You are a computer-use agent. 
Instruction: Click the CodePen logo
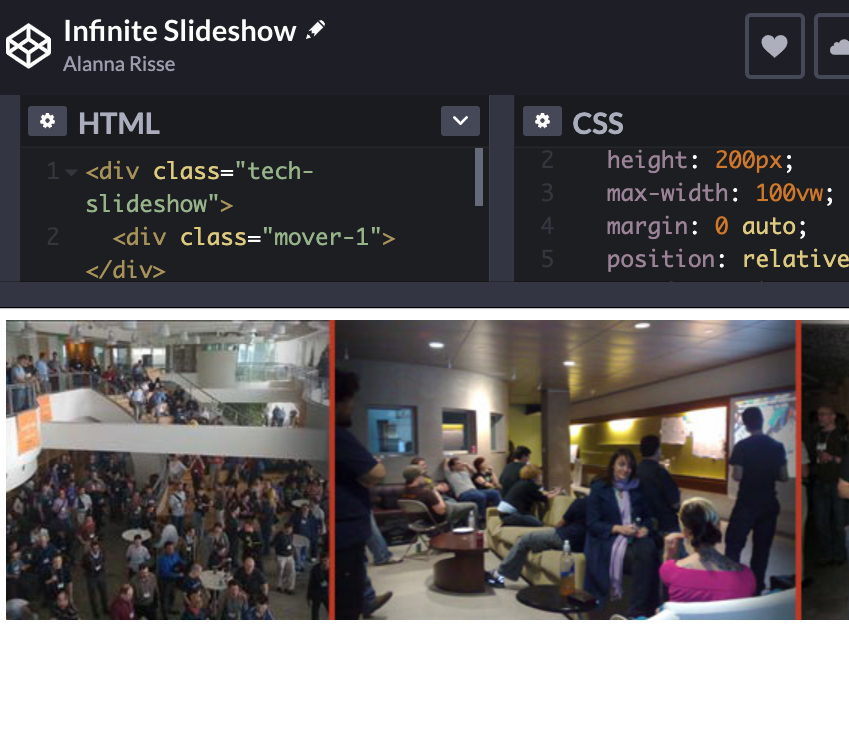pos(28,46)
